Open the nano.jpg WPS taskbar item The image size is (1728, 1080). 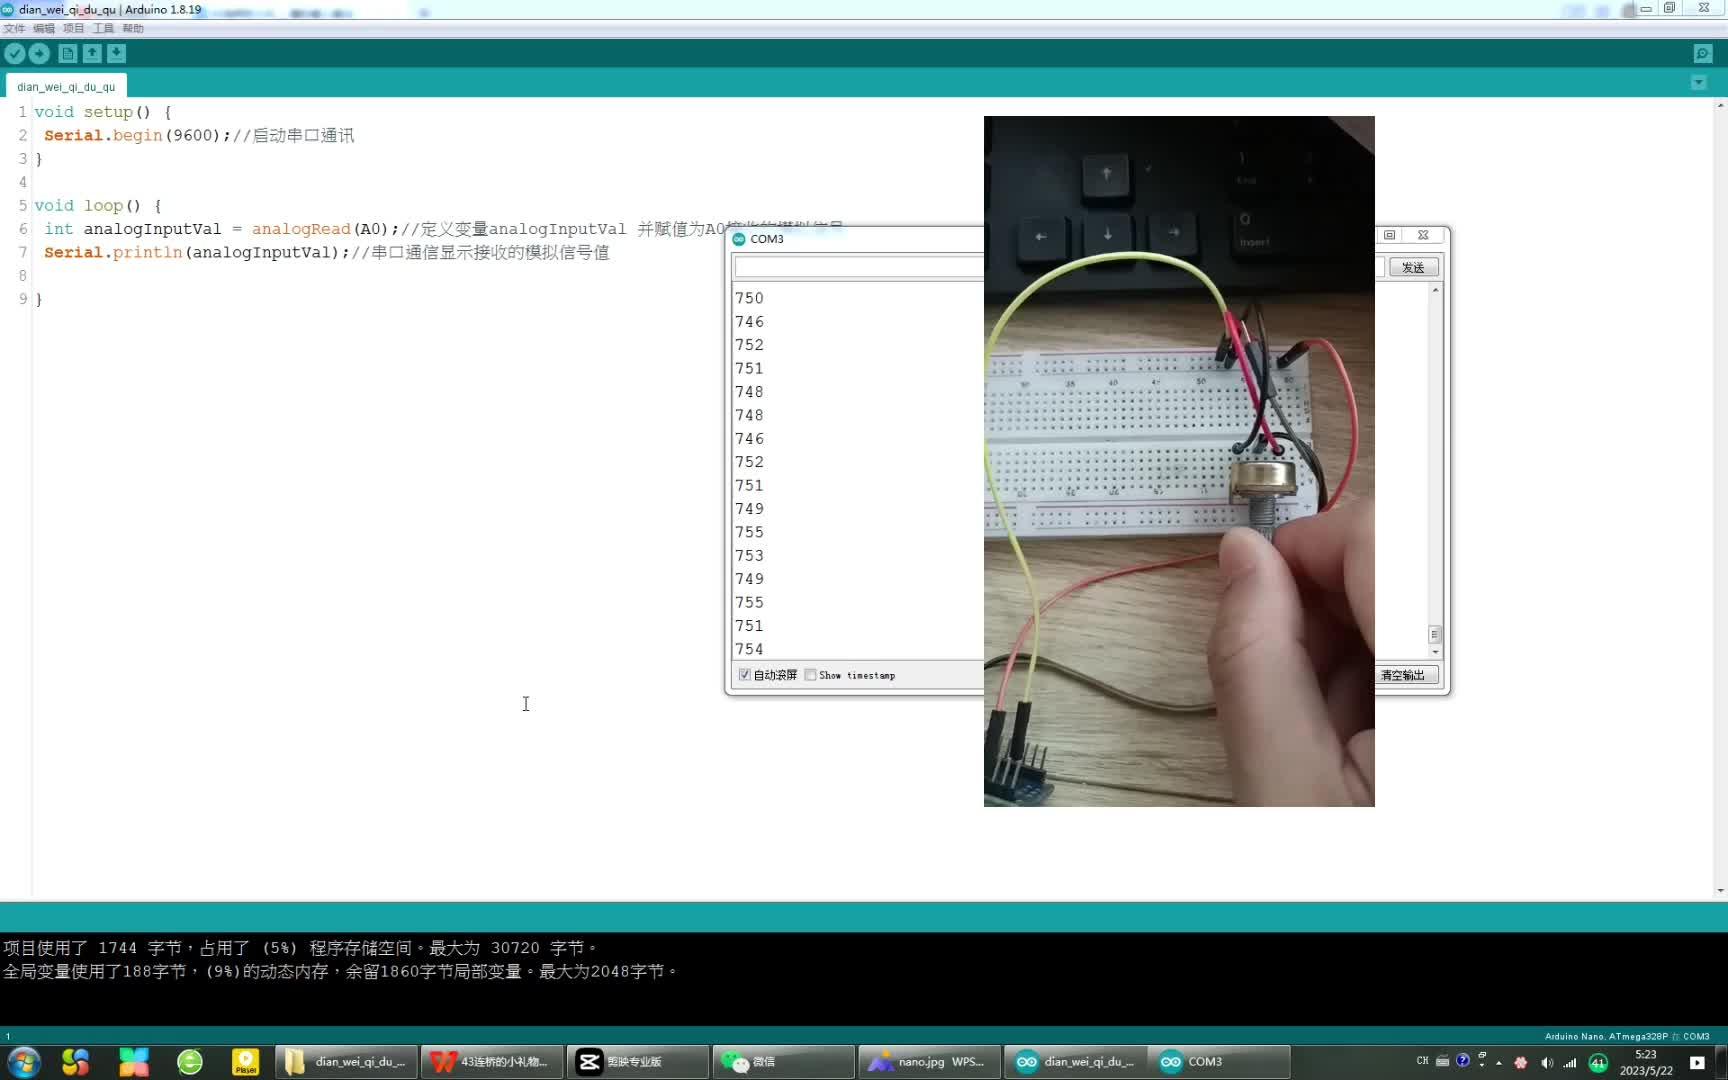coord(929,1061)
